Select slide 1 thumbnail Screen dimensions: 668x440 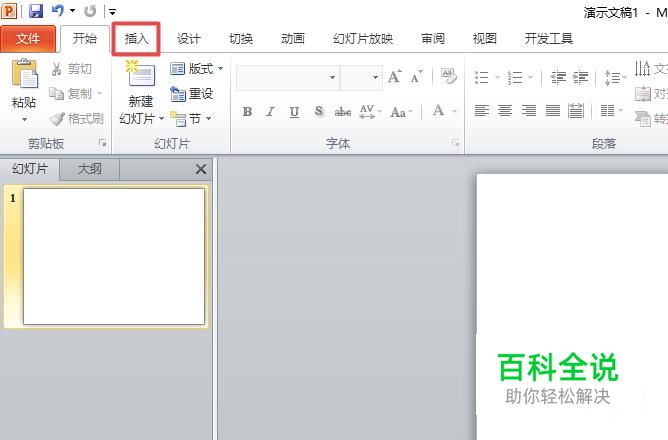[114, 256]
